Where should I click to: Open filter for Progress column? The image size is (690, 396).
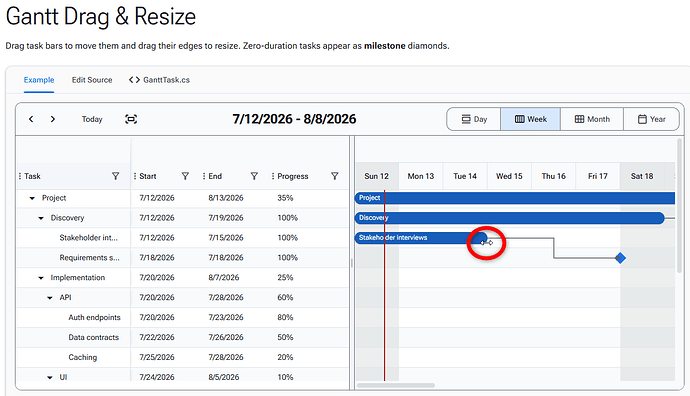tap(334, 176)
